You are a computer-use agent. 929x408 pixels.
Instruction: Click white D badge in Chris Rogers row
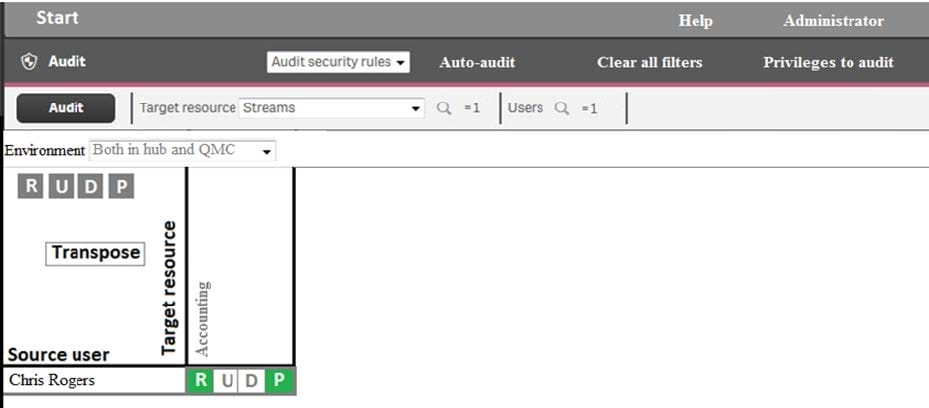[x=253, y=381]
